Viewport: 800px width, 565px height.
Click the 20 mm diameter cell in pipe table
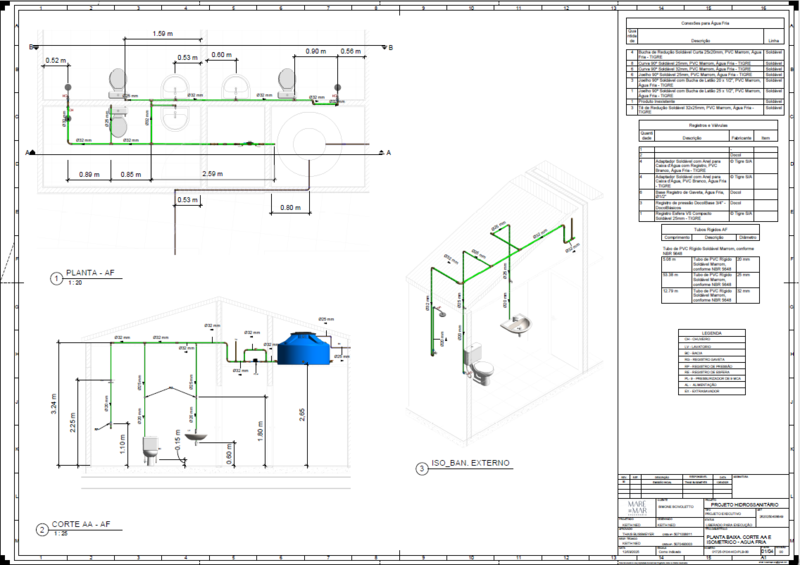pos(747,264)
